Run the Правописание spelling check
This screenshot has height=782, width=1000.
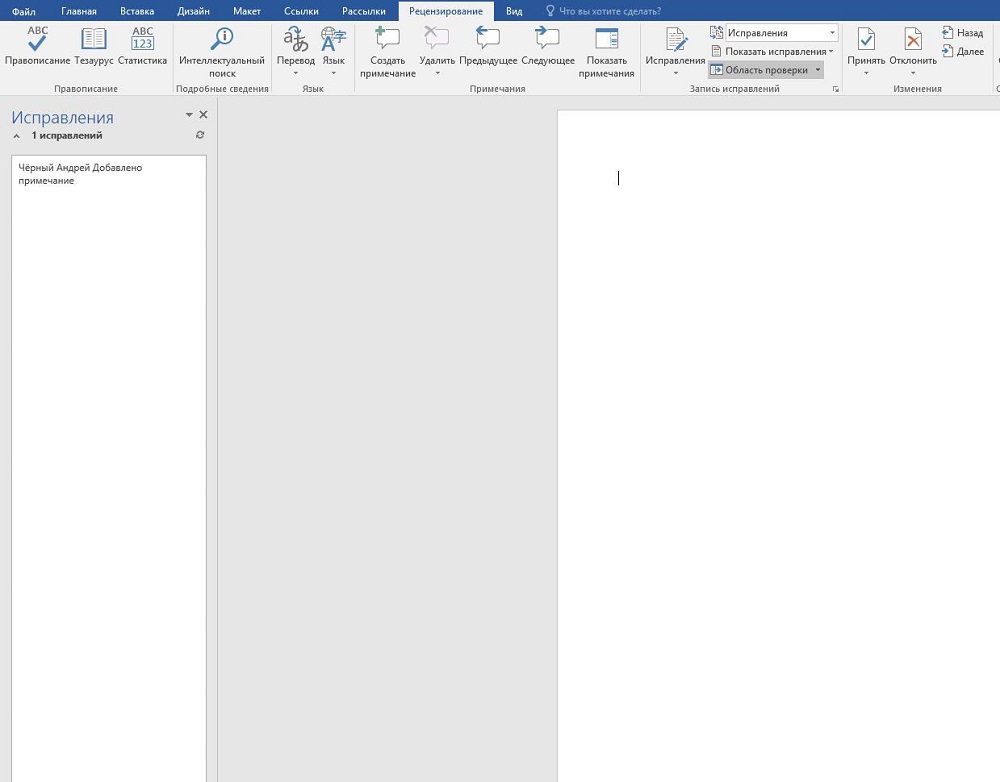click(x=37, y=46)
